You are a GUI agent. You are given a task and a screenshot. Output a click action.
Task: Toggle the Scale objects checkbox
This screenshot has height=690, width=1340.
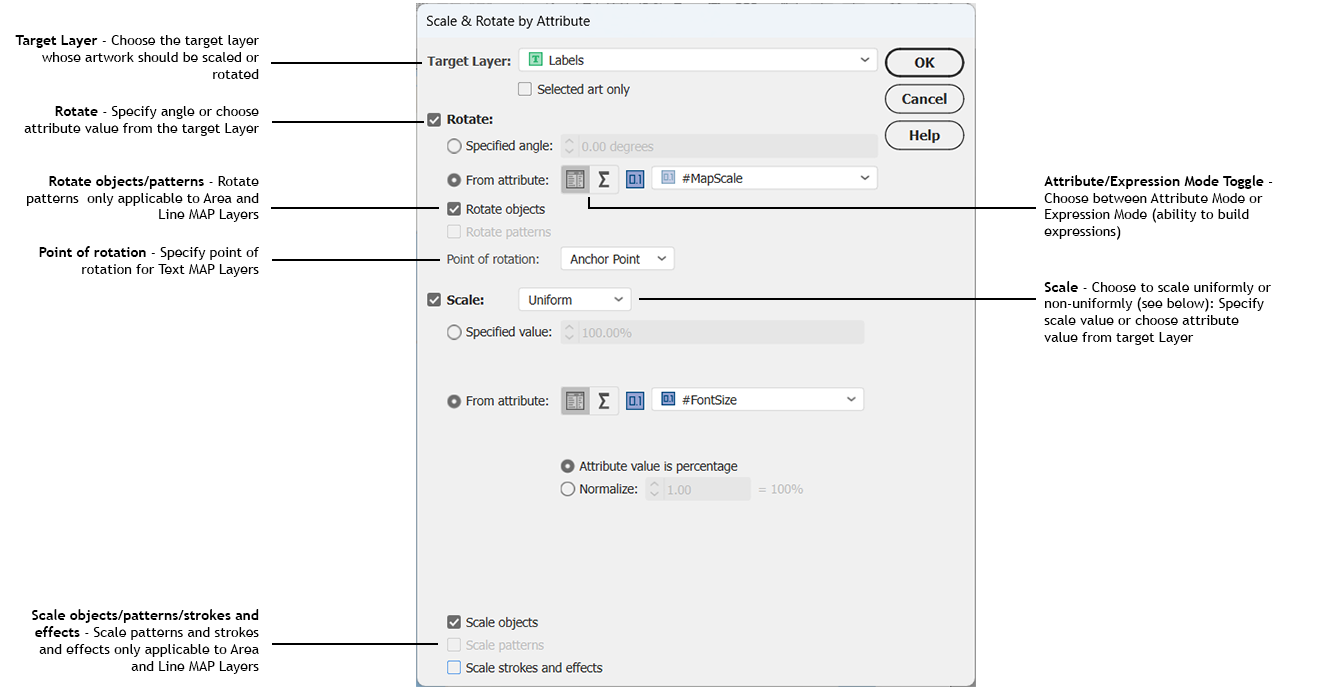pos(455,622)
